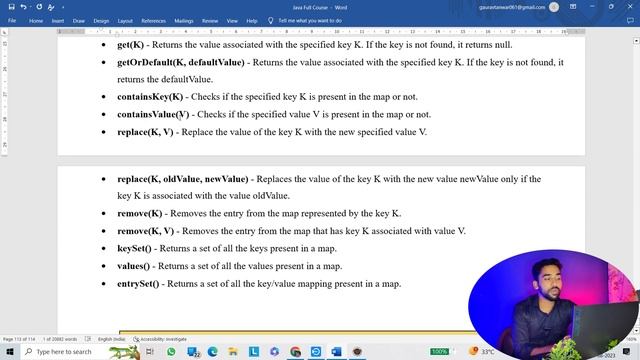Open Microsoft Edge from the taskbar
This screenshot has width=640, height=360.
coord(213,351)
